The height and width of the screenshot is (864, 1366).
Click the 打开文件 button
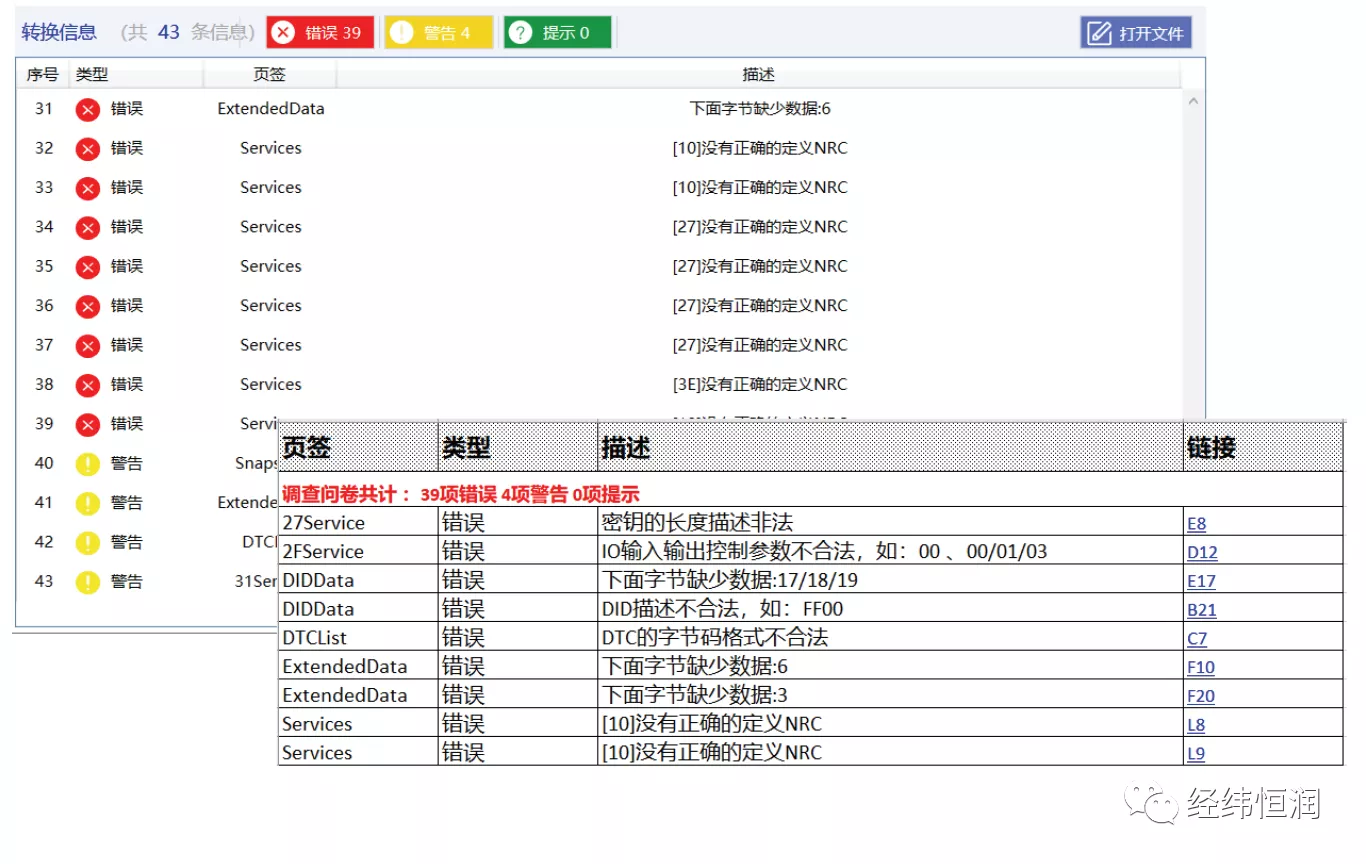point(1135,31)
